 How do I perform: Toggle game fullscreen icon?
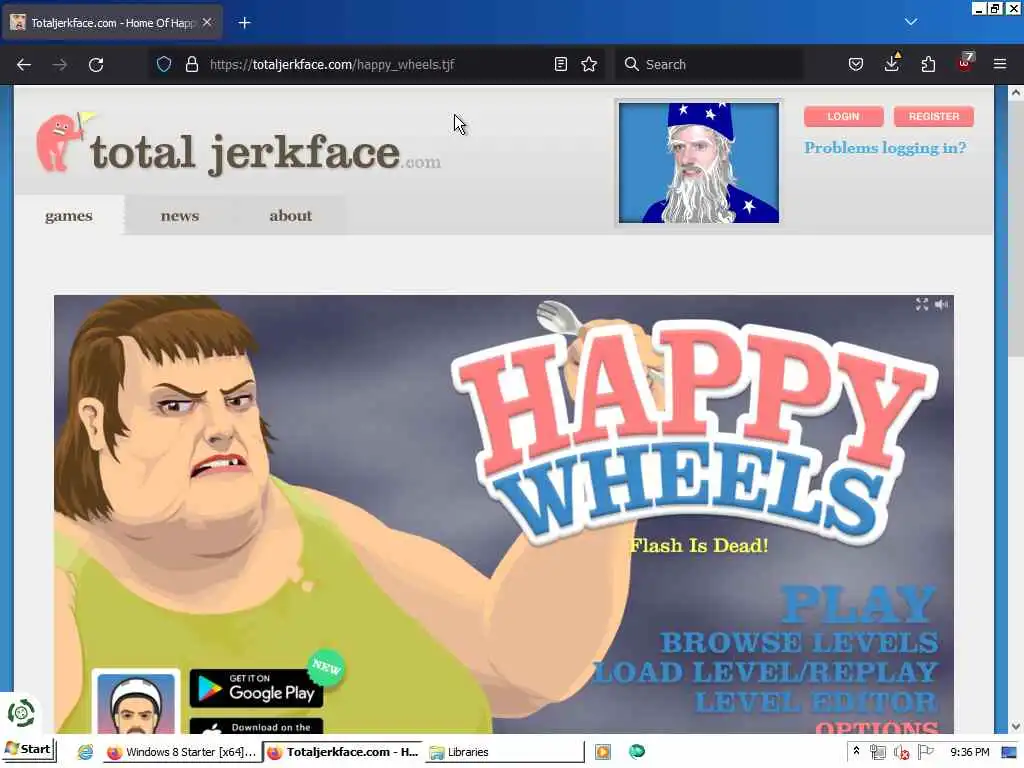point(921,304)
